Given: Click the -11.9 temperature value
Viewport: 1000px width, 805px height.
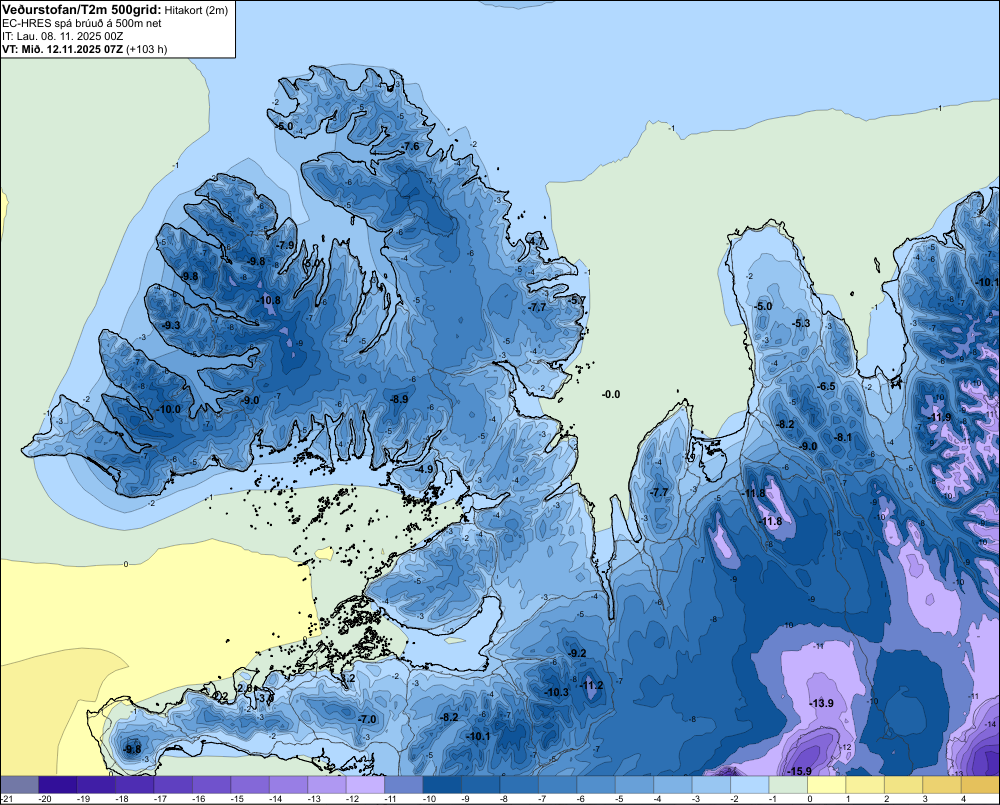Looking at the screenshot, I should pos(939,417).
